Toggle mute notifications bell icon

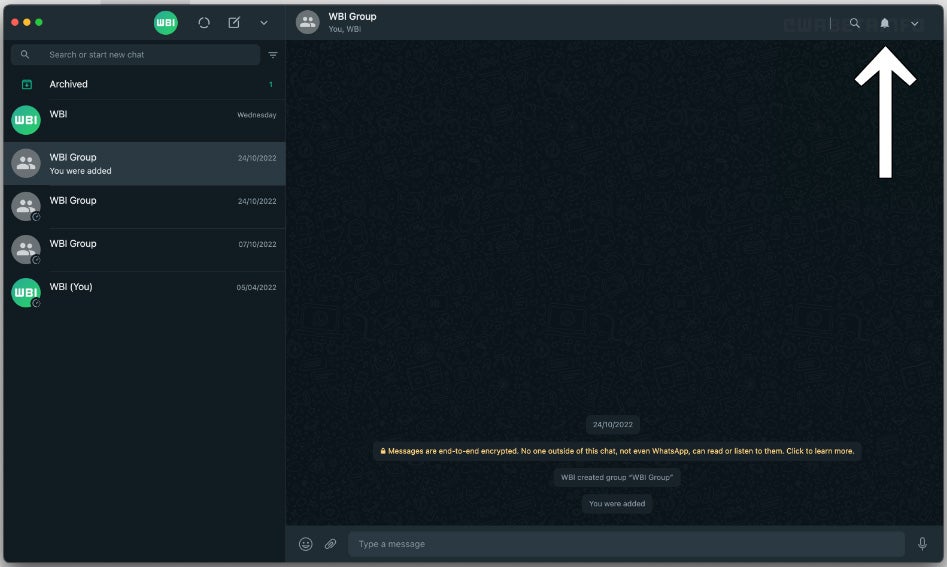coord(884,23)
